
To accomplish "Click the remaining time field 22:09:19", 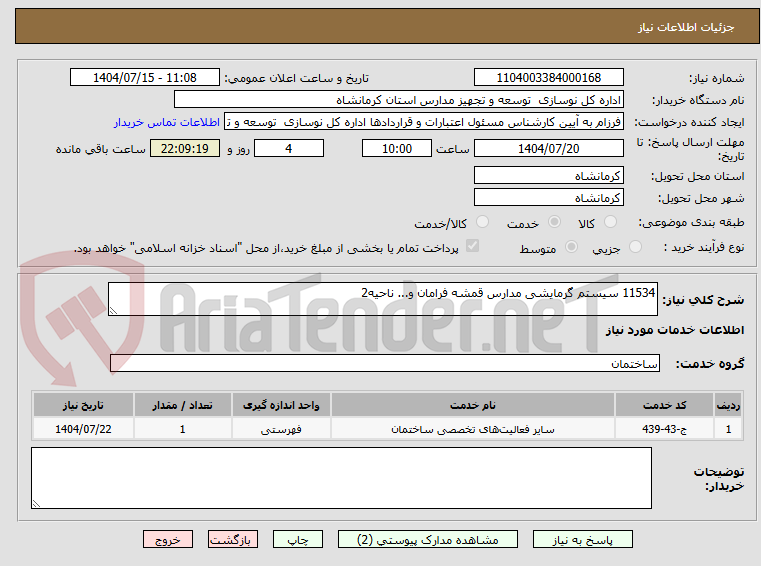I will [184, 149].
